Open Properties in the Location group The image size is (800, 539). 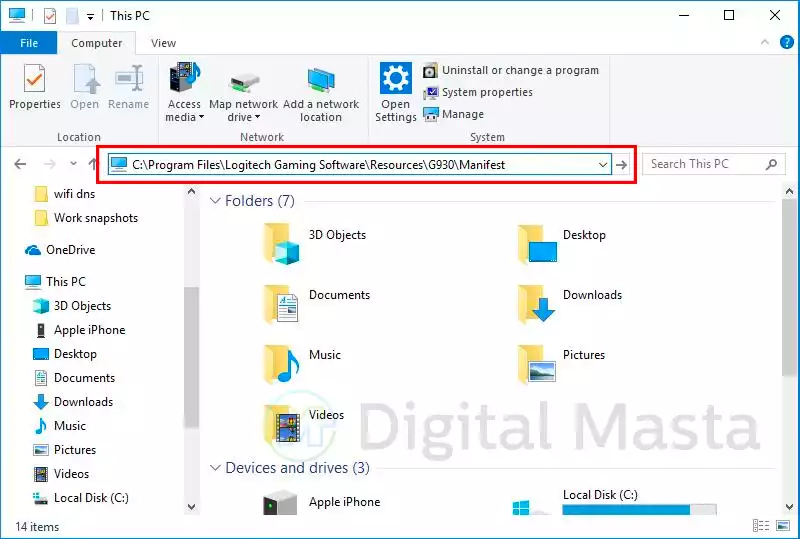(x=35, y=86)
